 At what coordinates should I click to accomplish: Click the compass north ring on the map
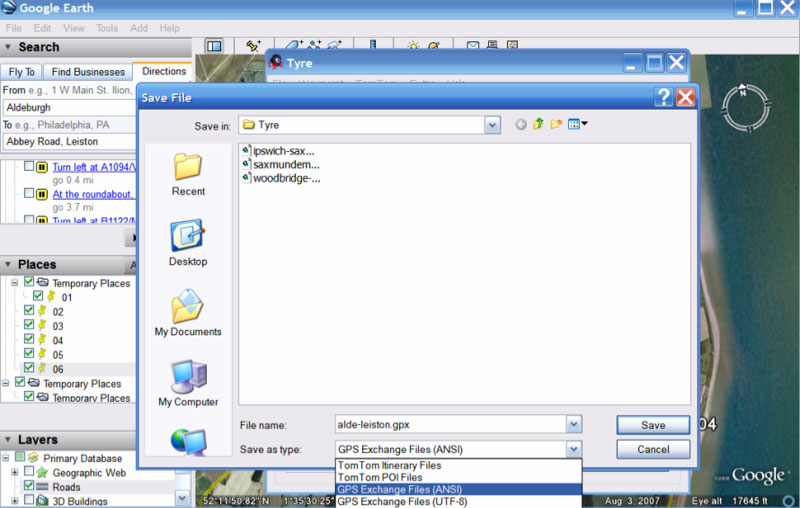[x=745, y=109]
